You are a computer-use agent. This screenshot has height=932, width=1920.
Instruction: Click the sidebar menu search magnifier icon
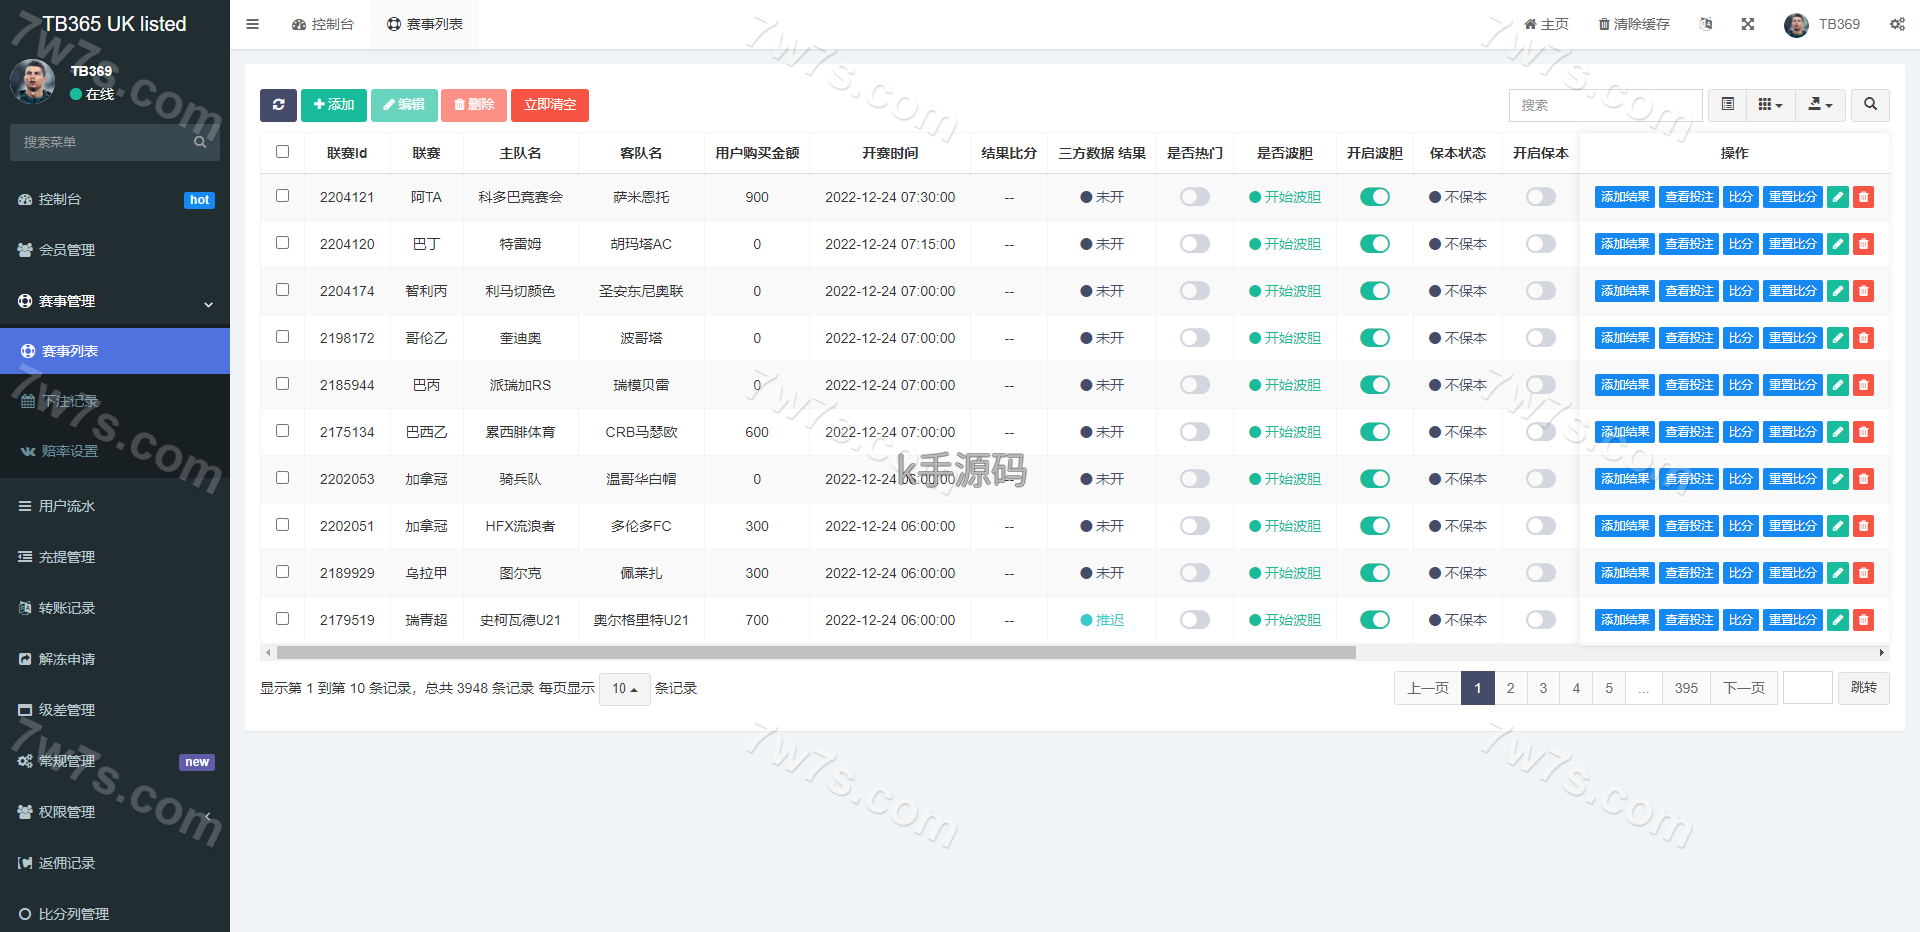click(x=200, y=142)
